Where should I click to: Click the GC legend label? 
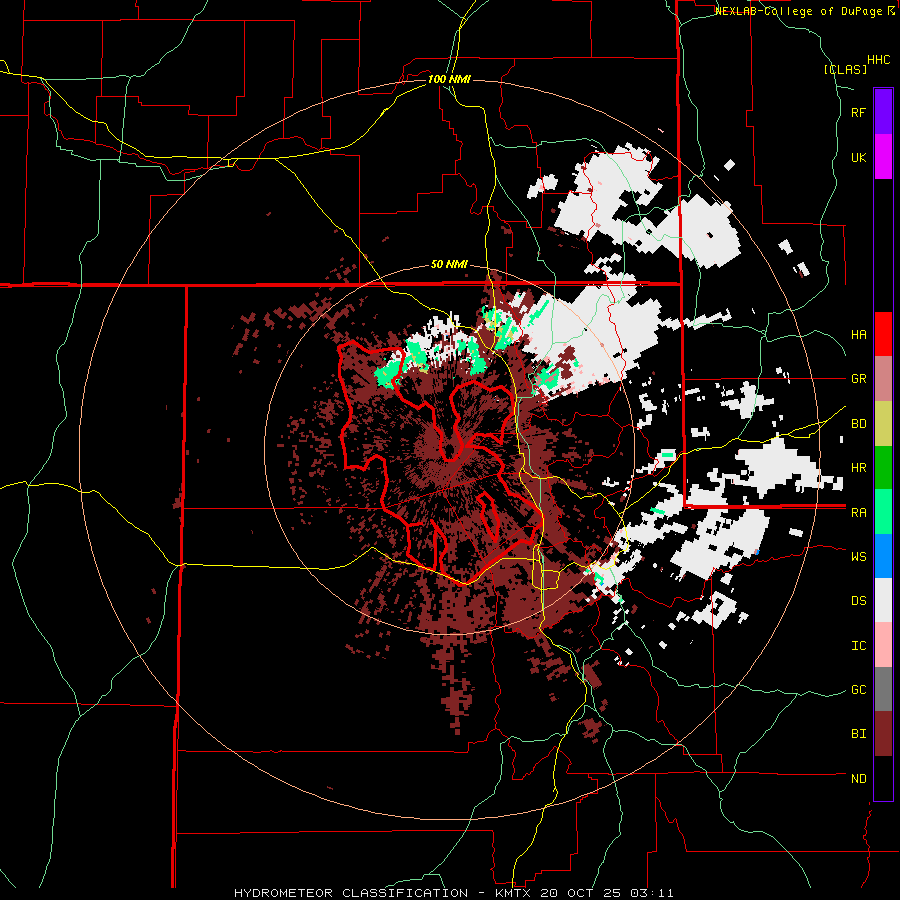pos(858,689)
